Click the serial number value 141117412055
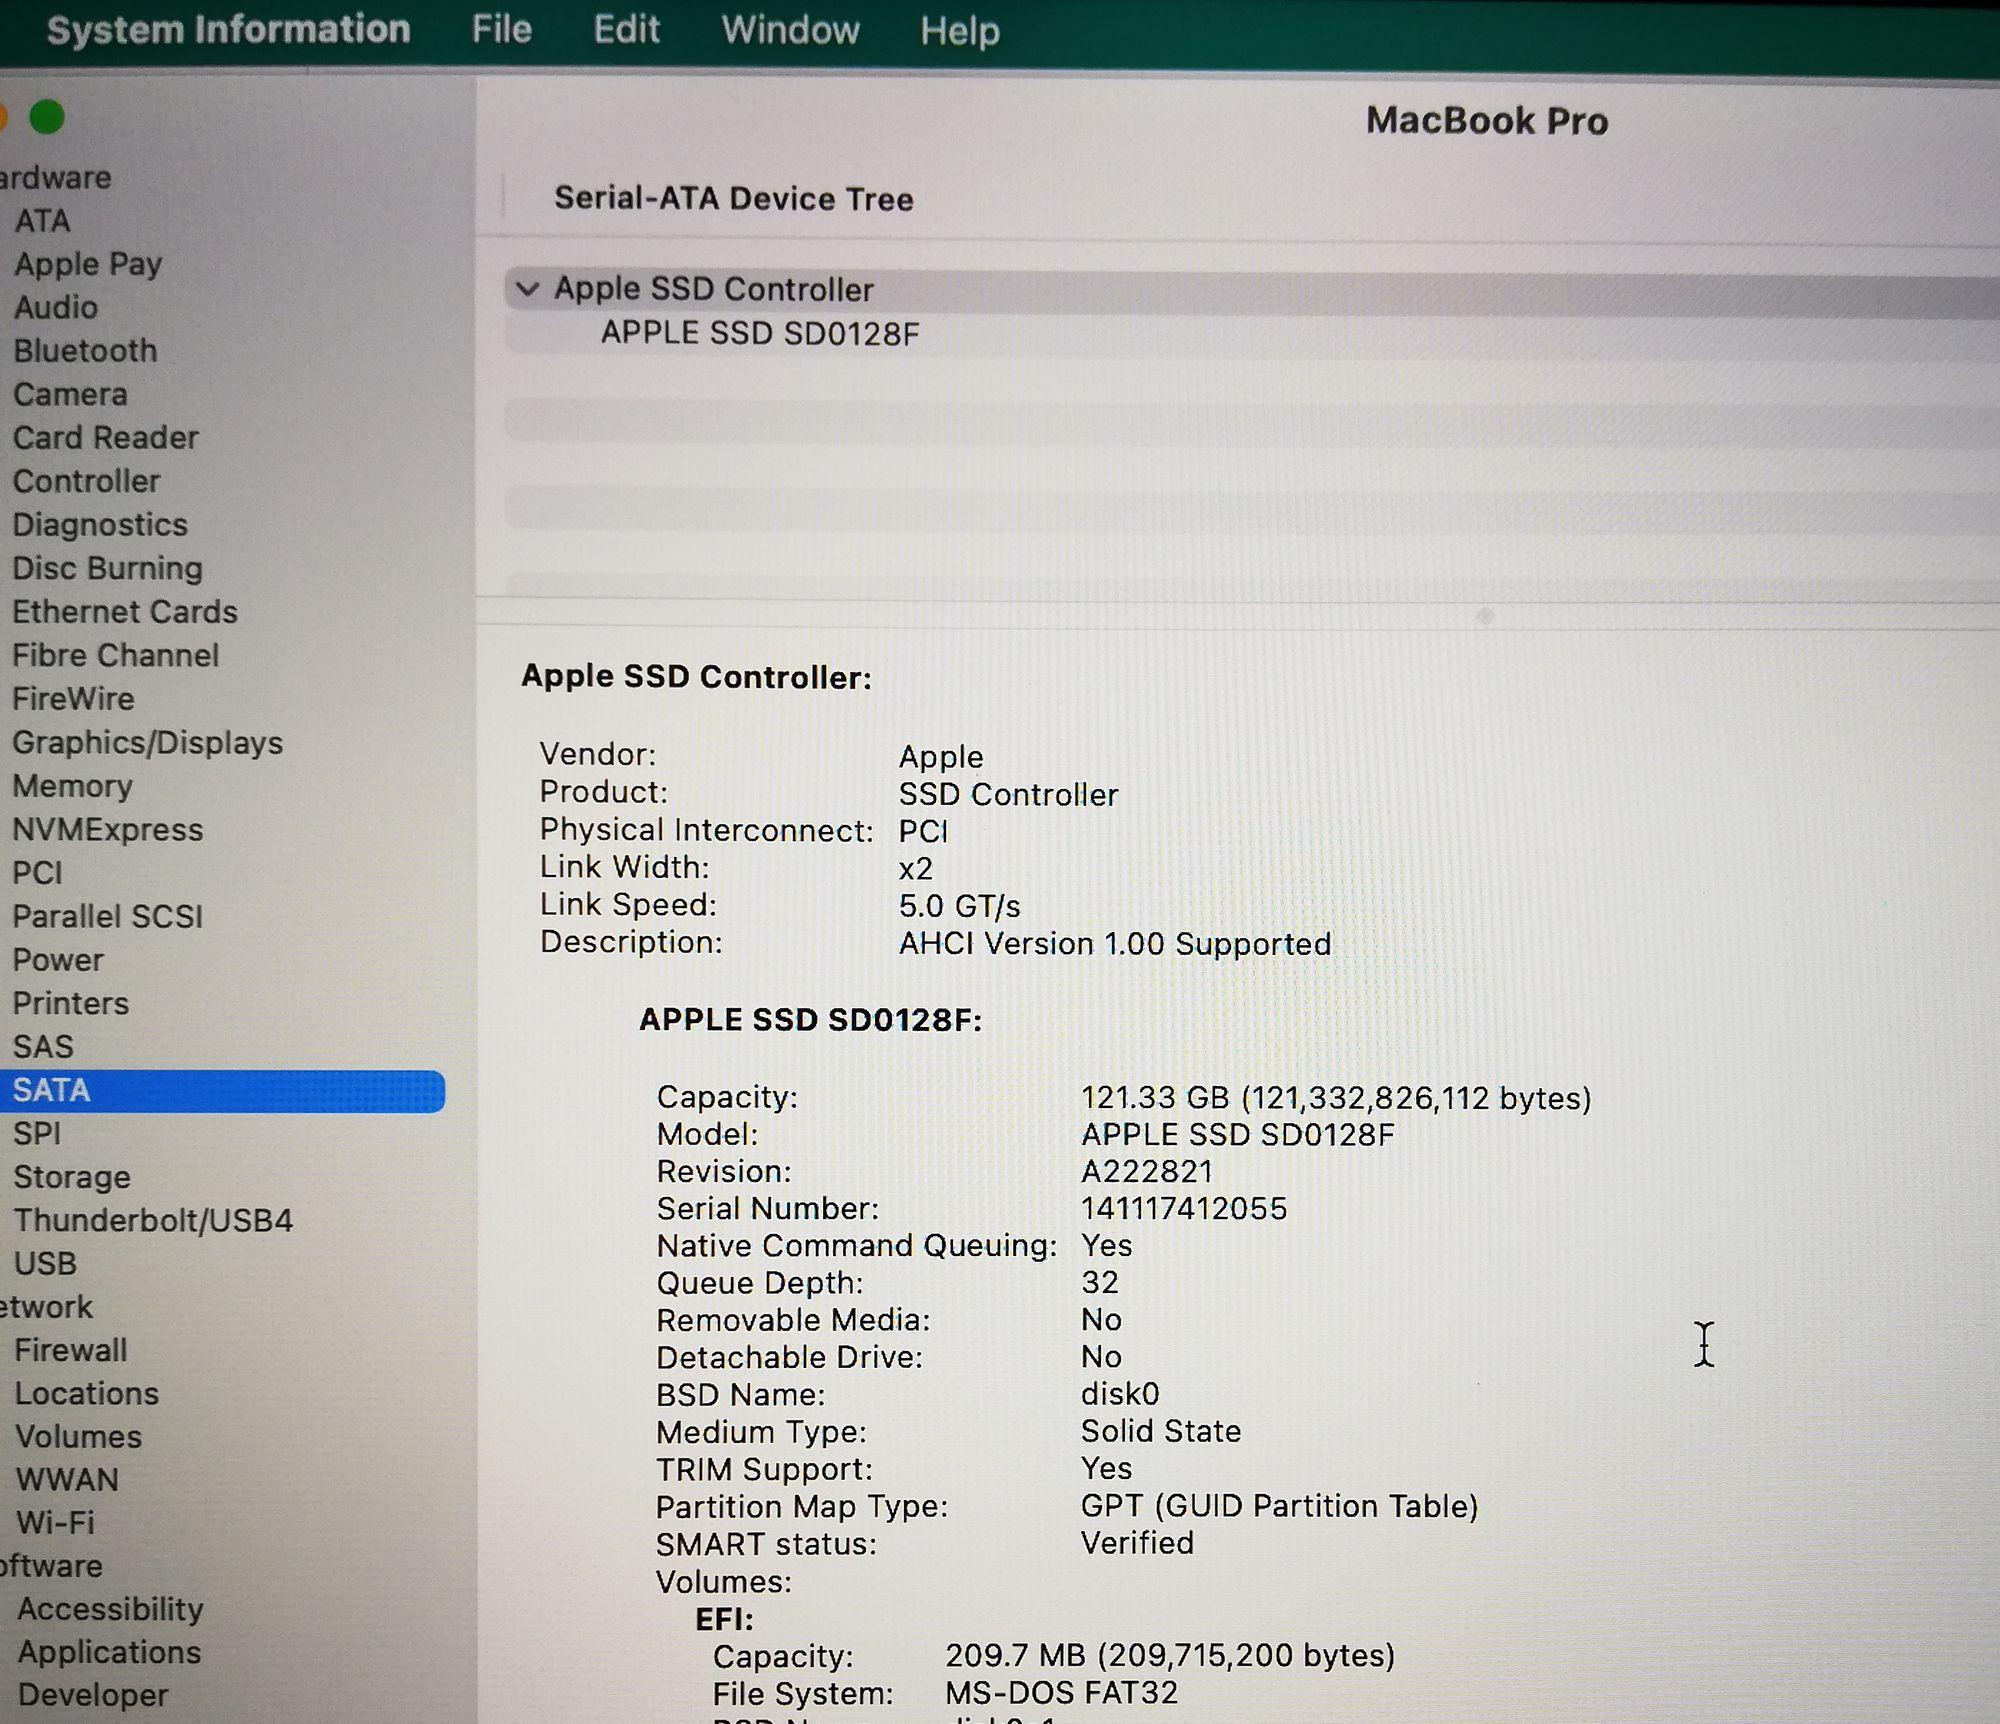The height and width of the screenshot is (1724, 2000). (x=1184, y=1209)
